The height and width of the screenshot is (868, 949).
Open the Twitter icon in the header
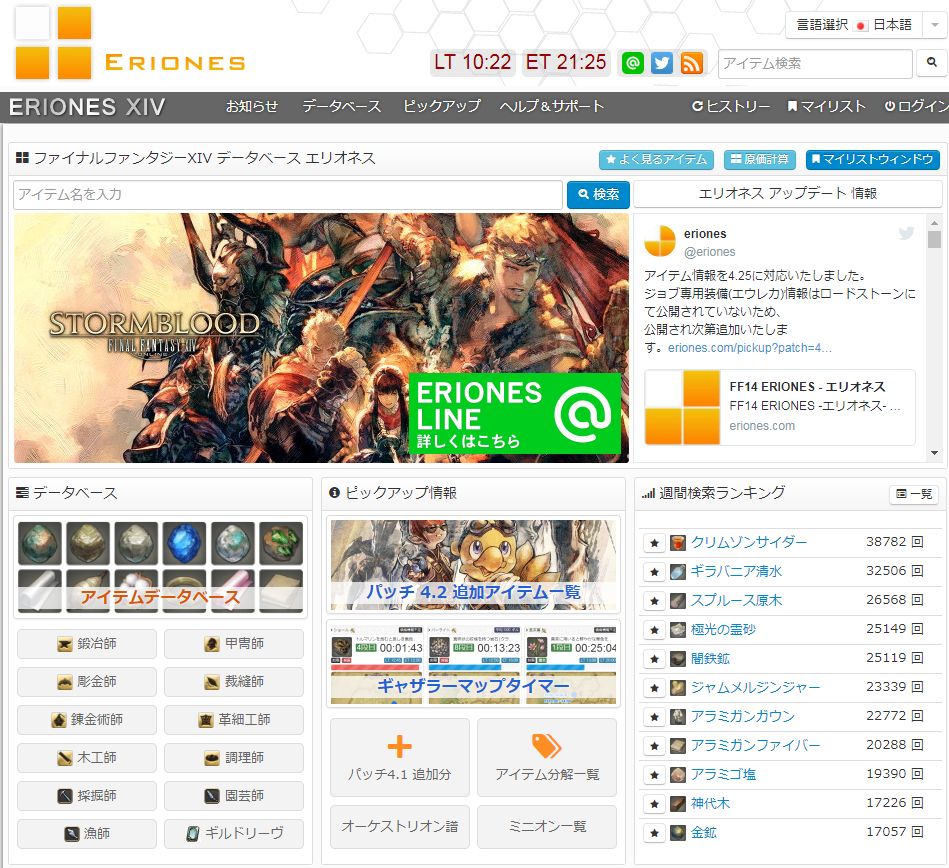click(x=662, y=63)
